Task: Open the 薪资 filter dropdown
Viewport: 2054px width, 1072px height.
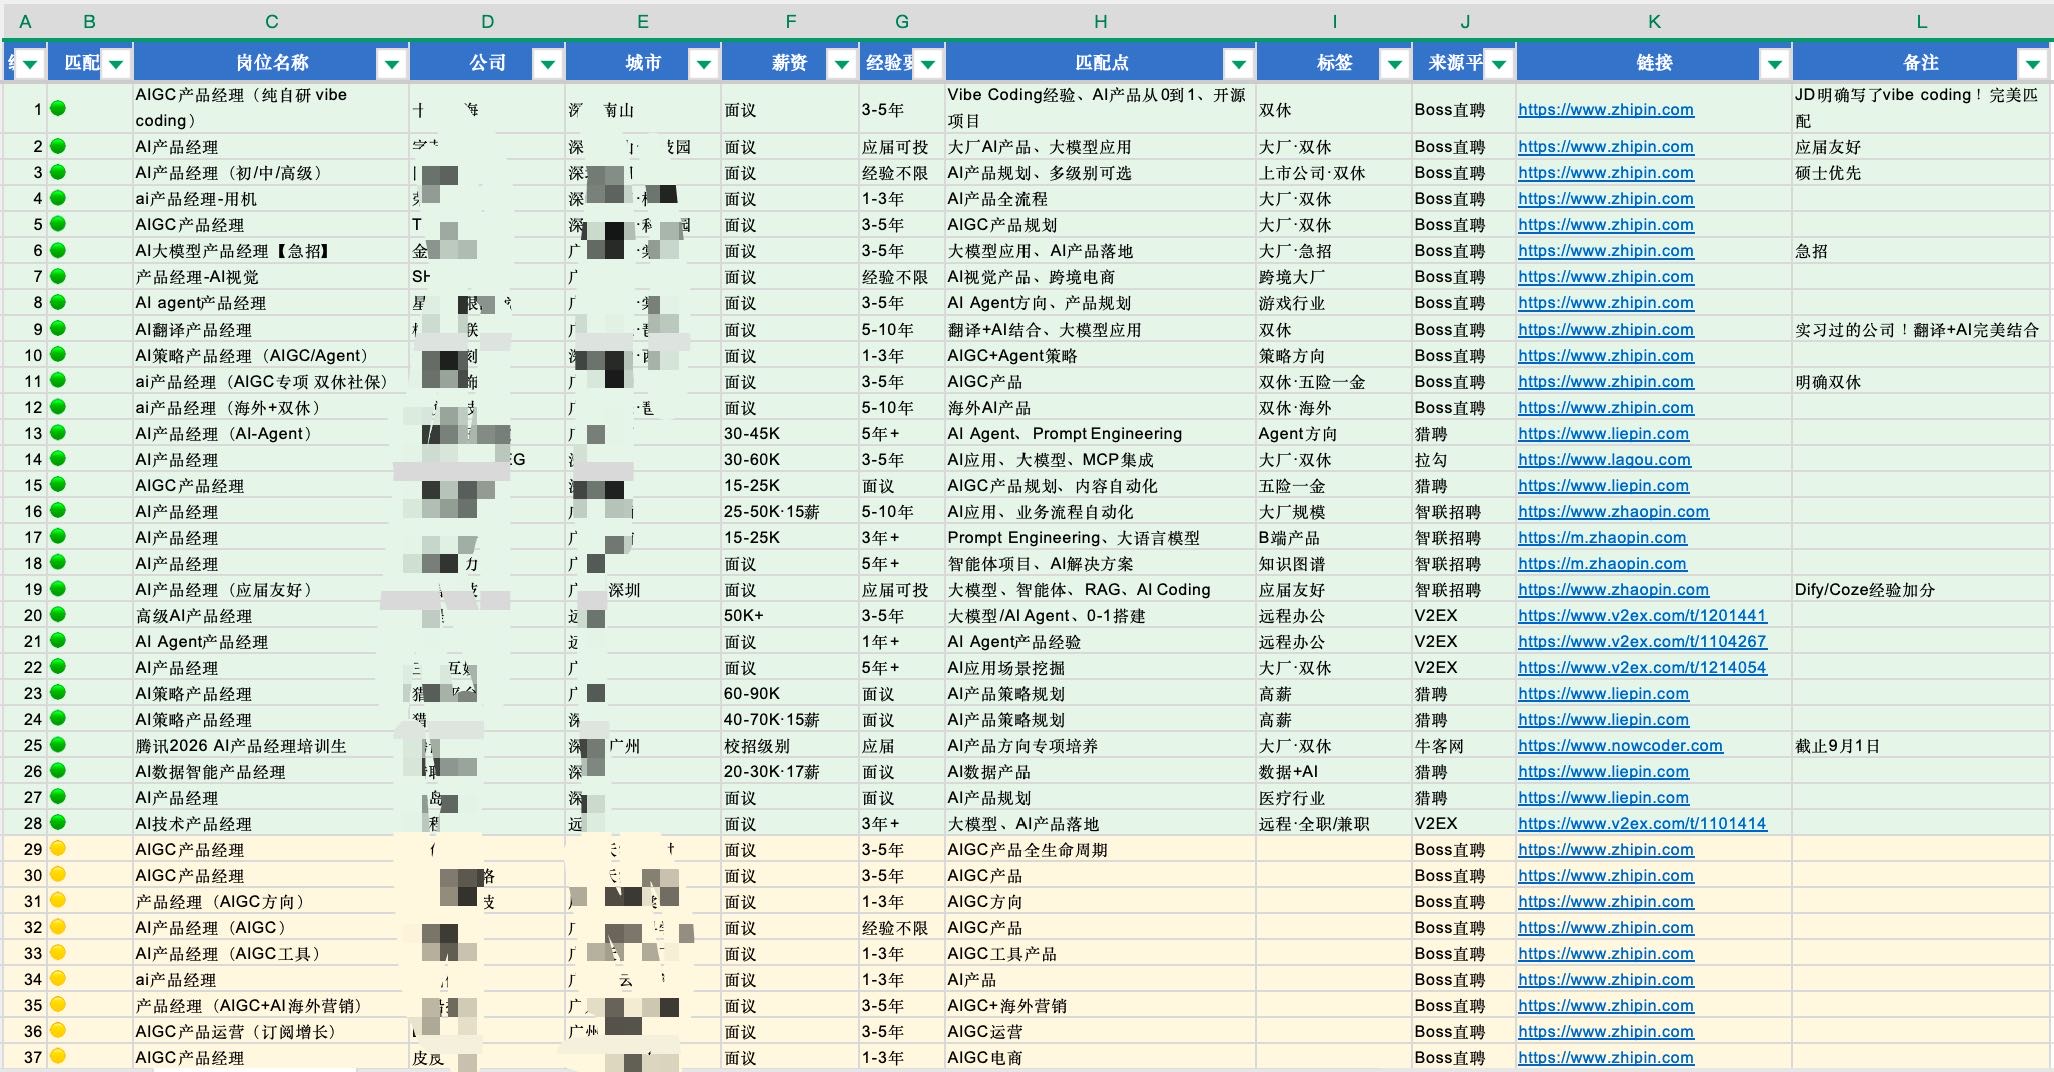Action: (x=842, y=65)
